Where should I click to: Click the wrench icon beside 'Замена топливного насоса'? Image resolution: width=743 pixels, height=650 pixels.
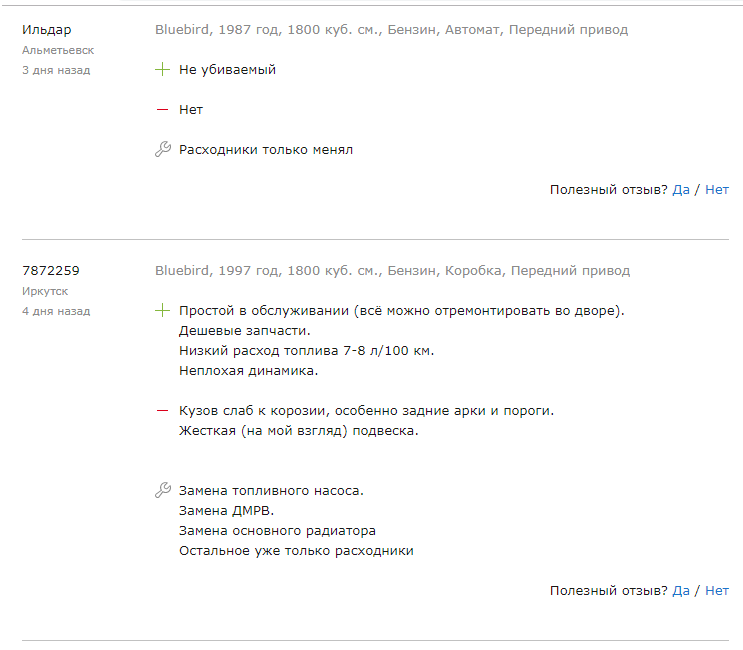pos(163,490)
